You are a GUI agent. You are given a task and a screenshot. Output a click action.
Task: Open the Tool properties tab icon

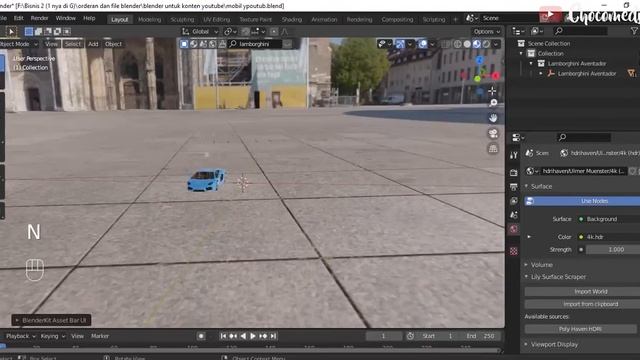(x=514, y=155)
